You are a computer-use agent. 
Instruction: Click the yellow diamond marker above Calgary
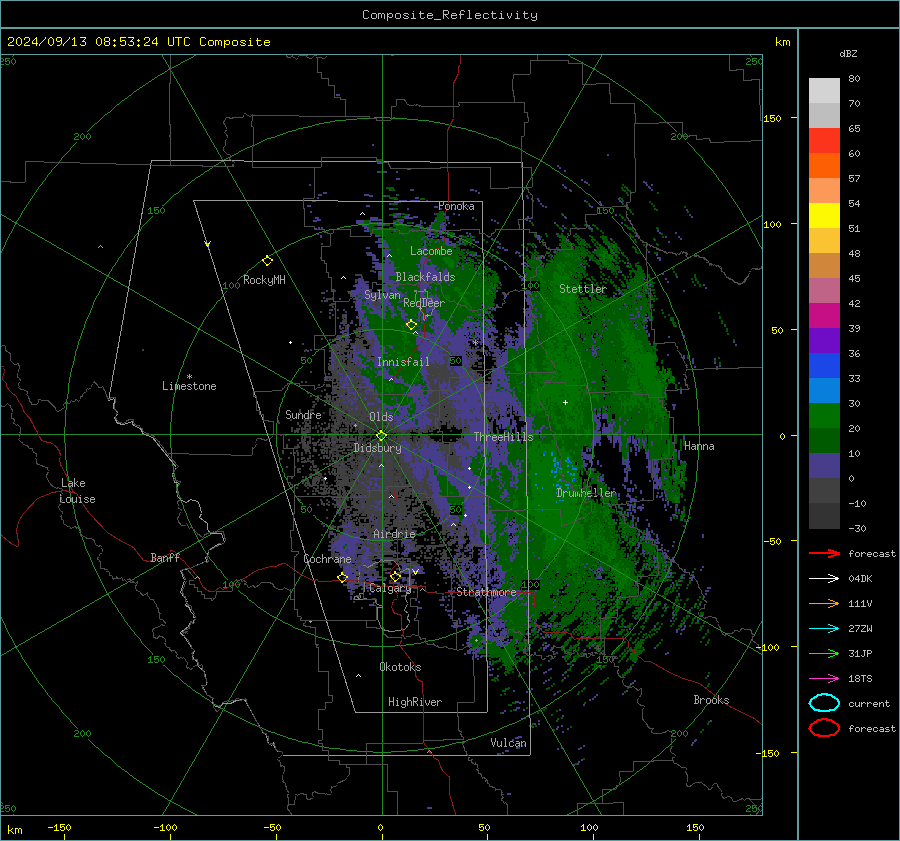point(395,576)
